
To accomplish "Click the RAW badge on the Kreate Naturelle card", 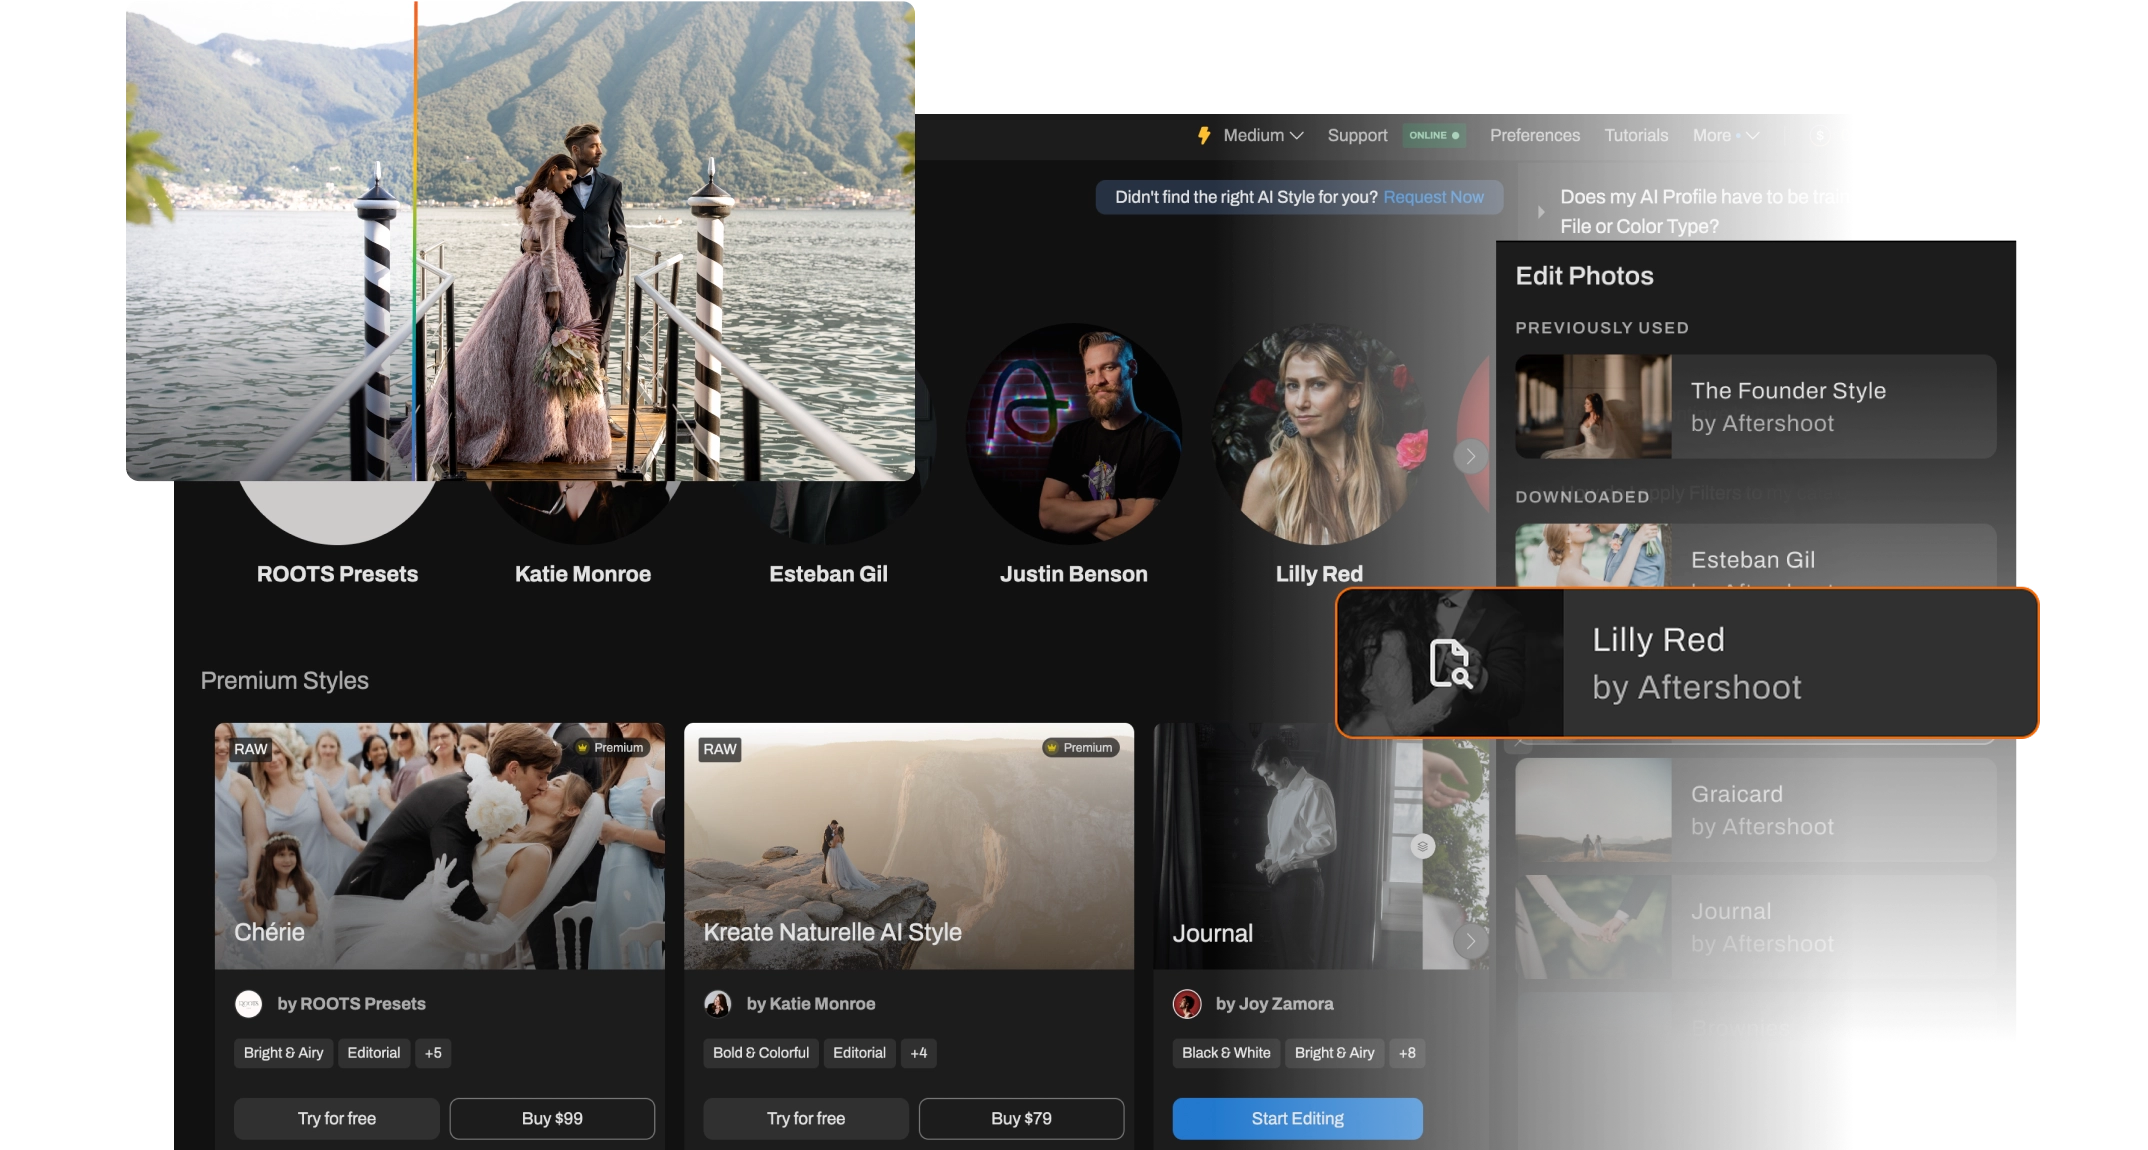I will point(720,748).
